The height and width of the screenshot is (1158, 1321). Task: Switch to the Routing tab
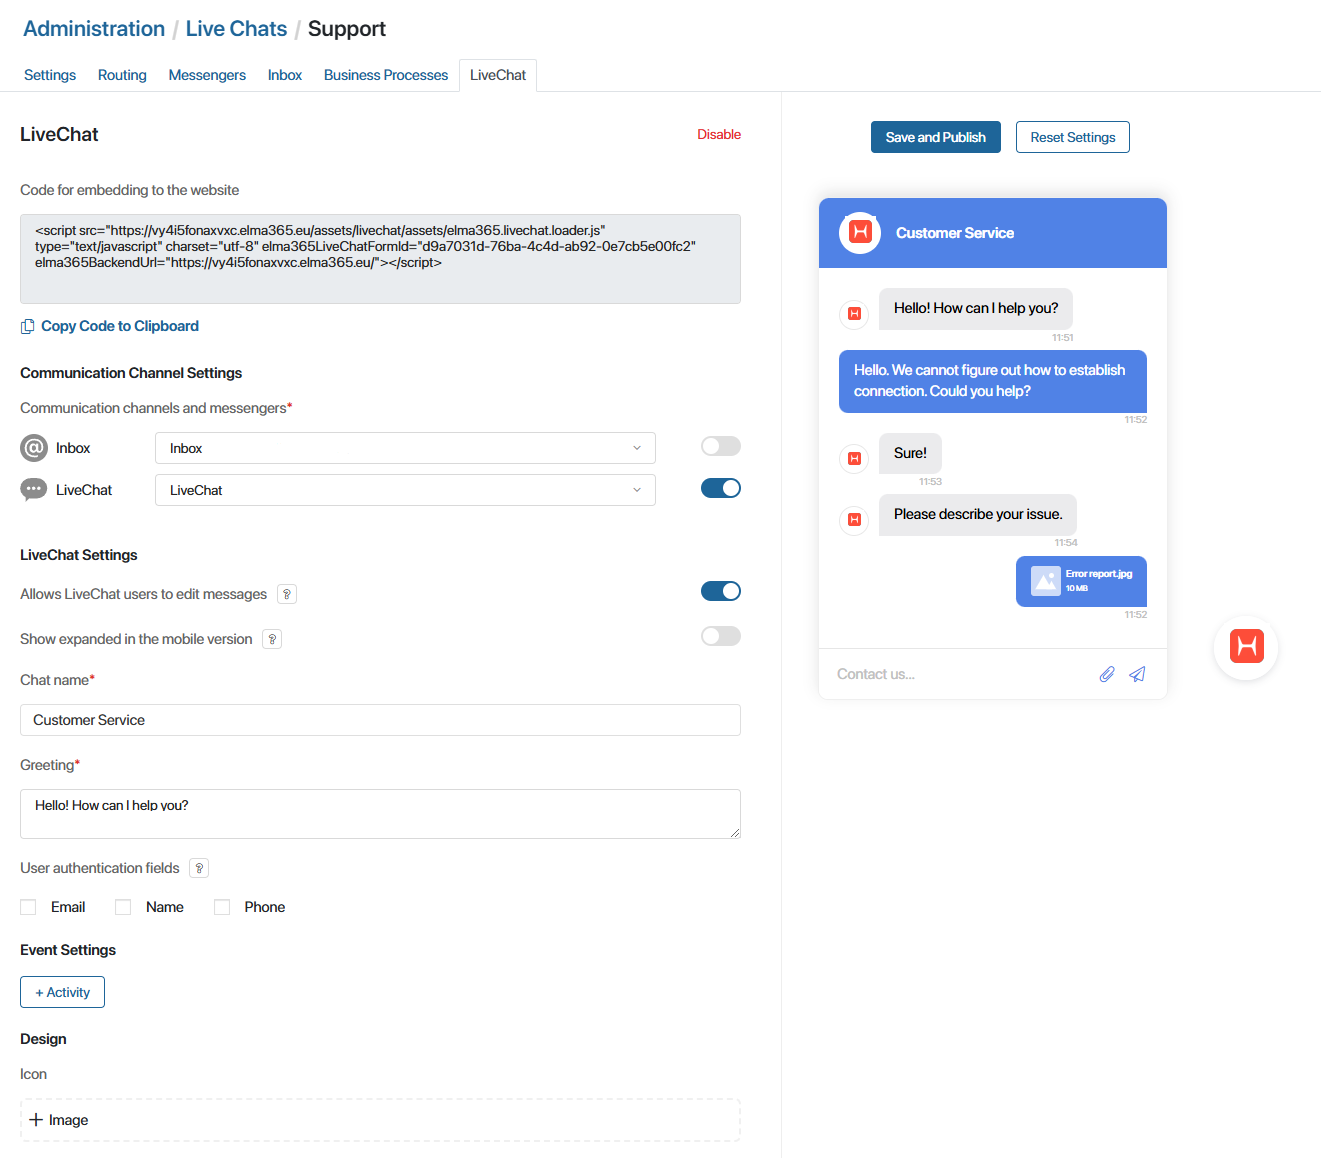[122, 75]
